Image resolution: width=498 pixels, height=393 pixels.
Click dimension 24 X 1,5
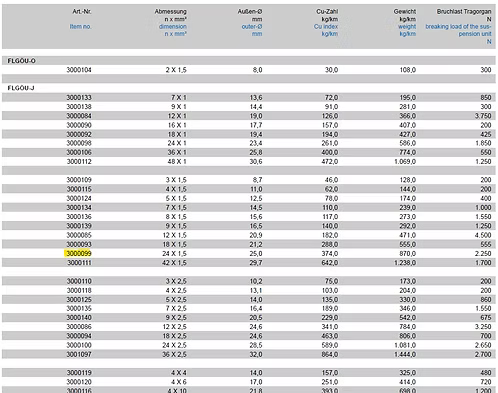click(174, 254)
